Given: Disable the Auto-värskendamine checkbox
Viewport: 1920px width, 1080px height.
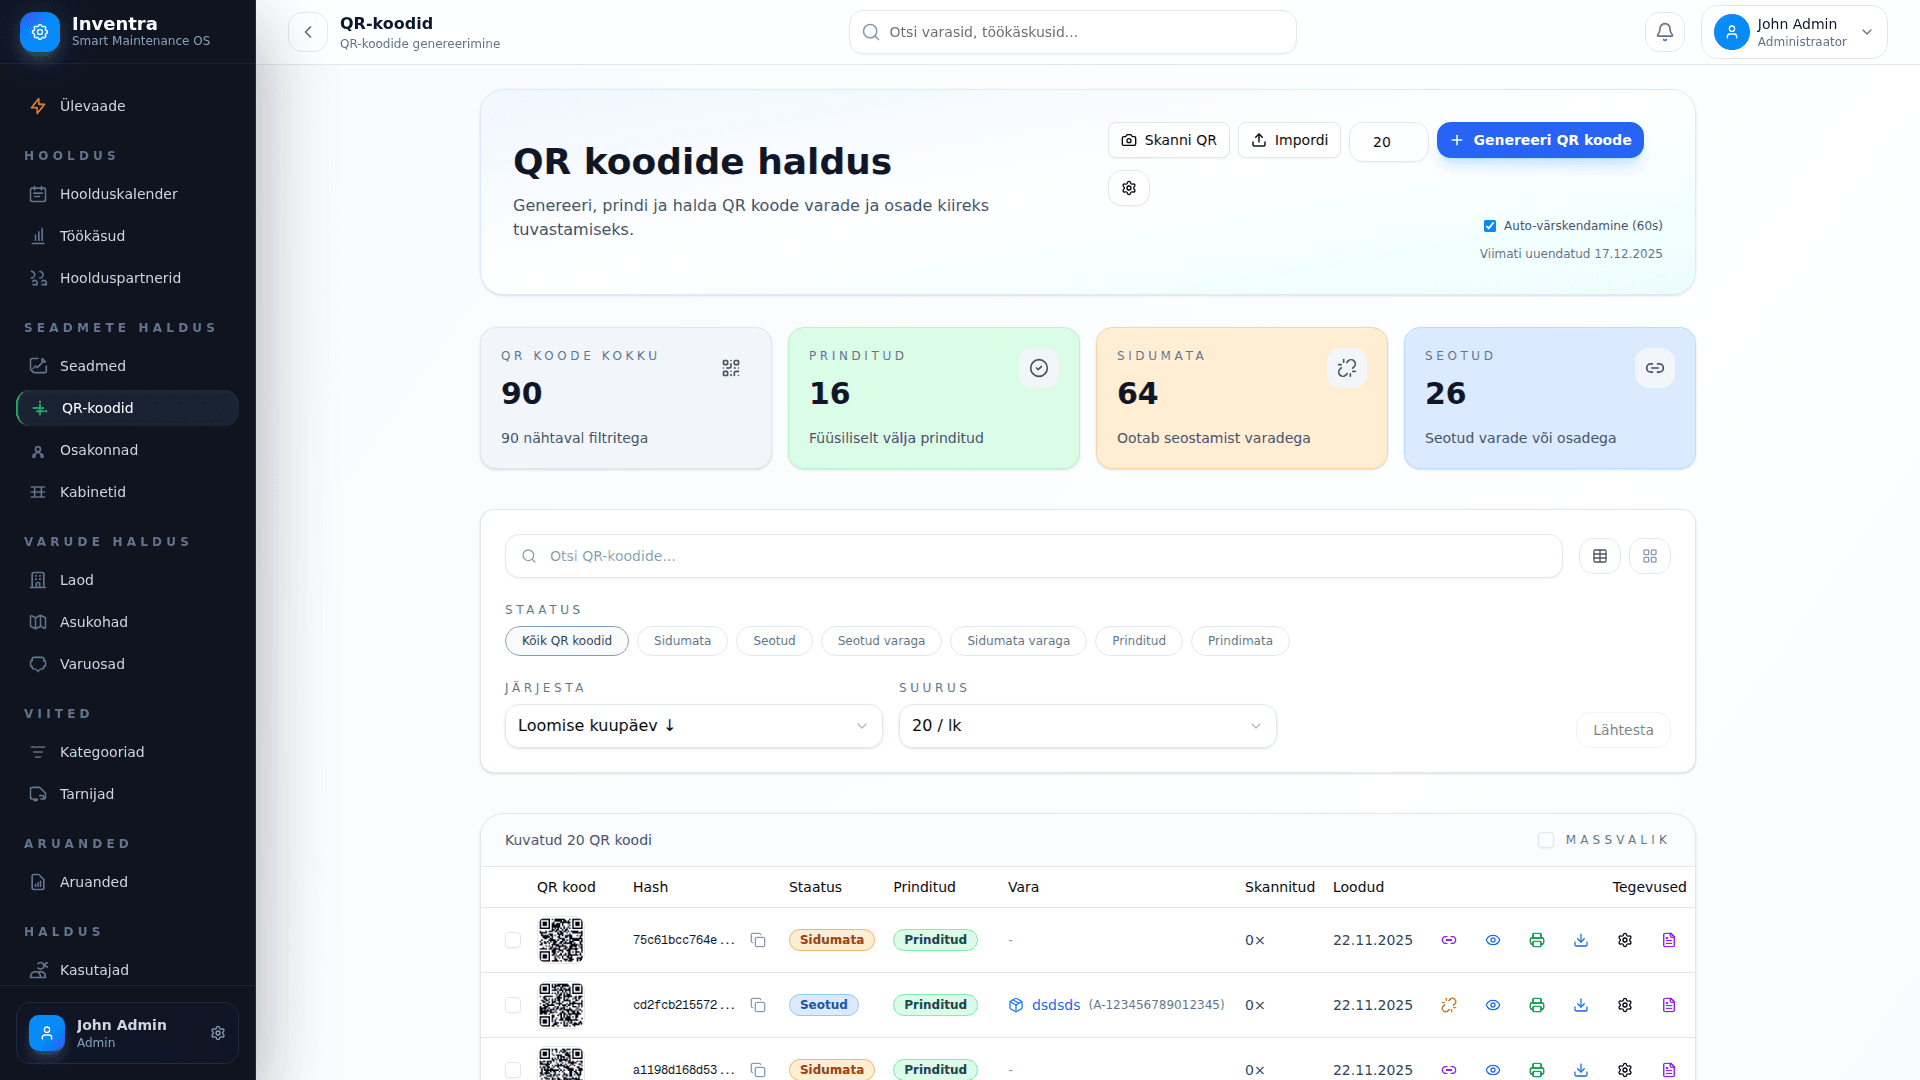Looking at the screenshot, I should pyautogui.click(x=1489, y=226).
